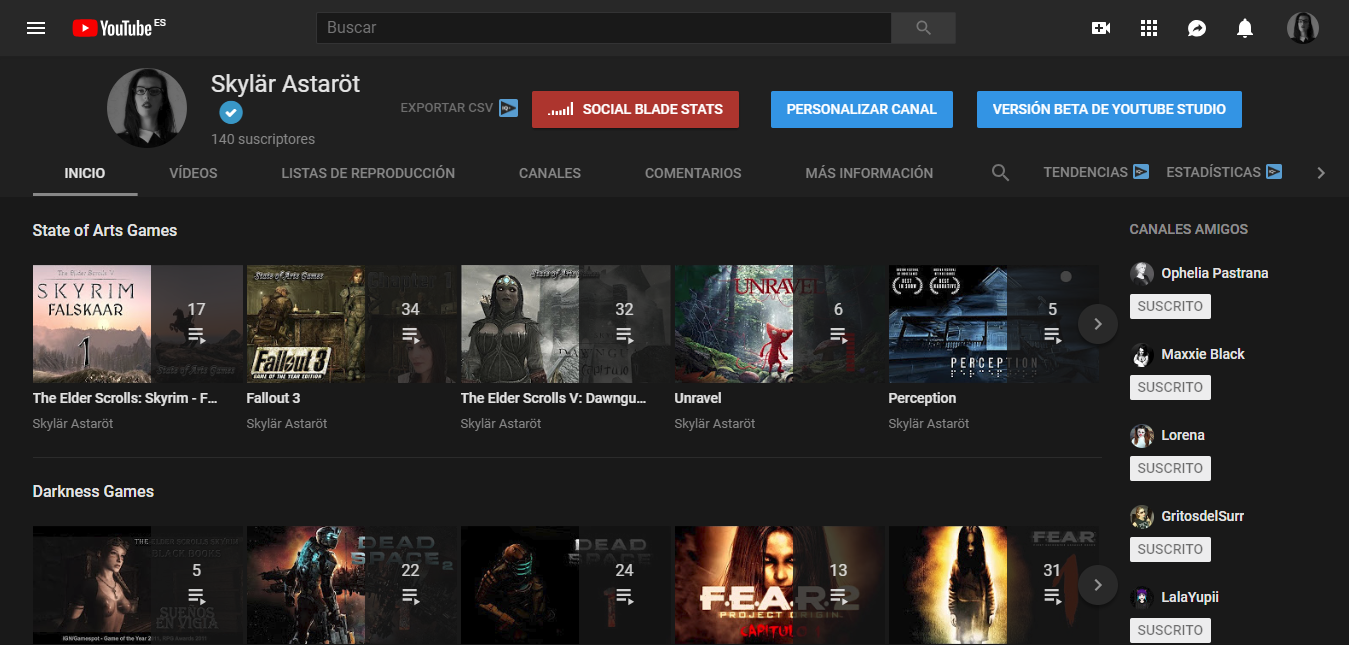Show next State of Arts Games playlists
Image resolution: width=1349 pixels, height=645 pixels.
[x=1097, y=324]
